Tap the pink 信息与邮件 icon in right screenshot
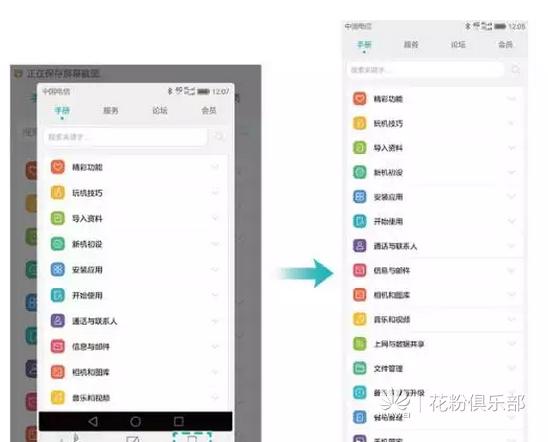The image size is (548, 442). [360, 270]
